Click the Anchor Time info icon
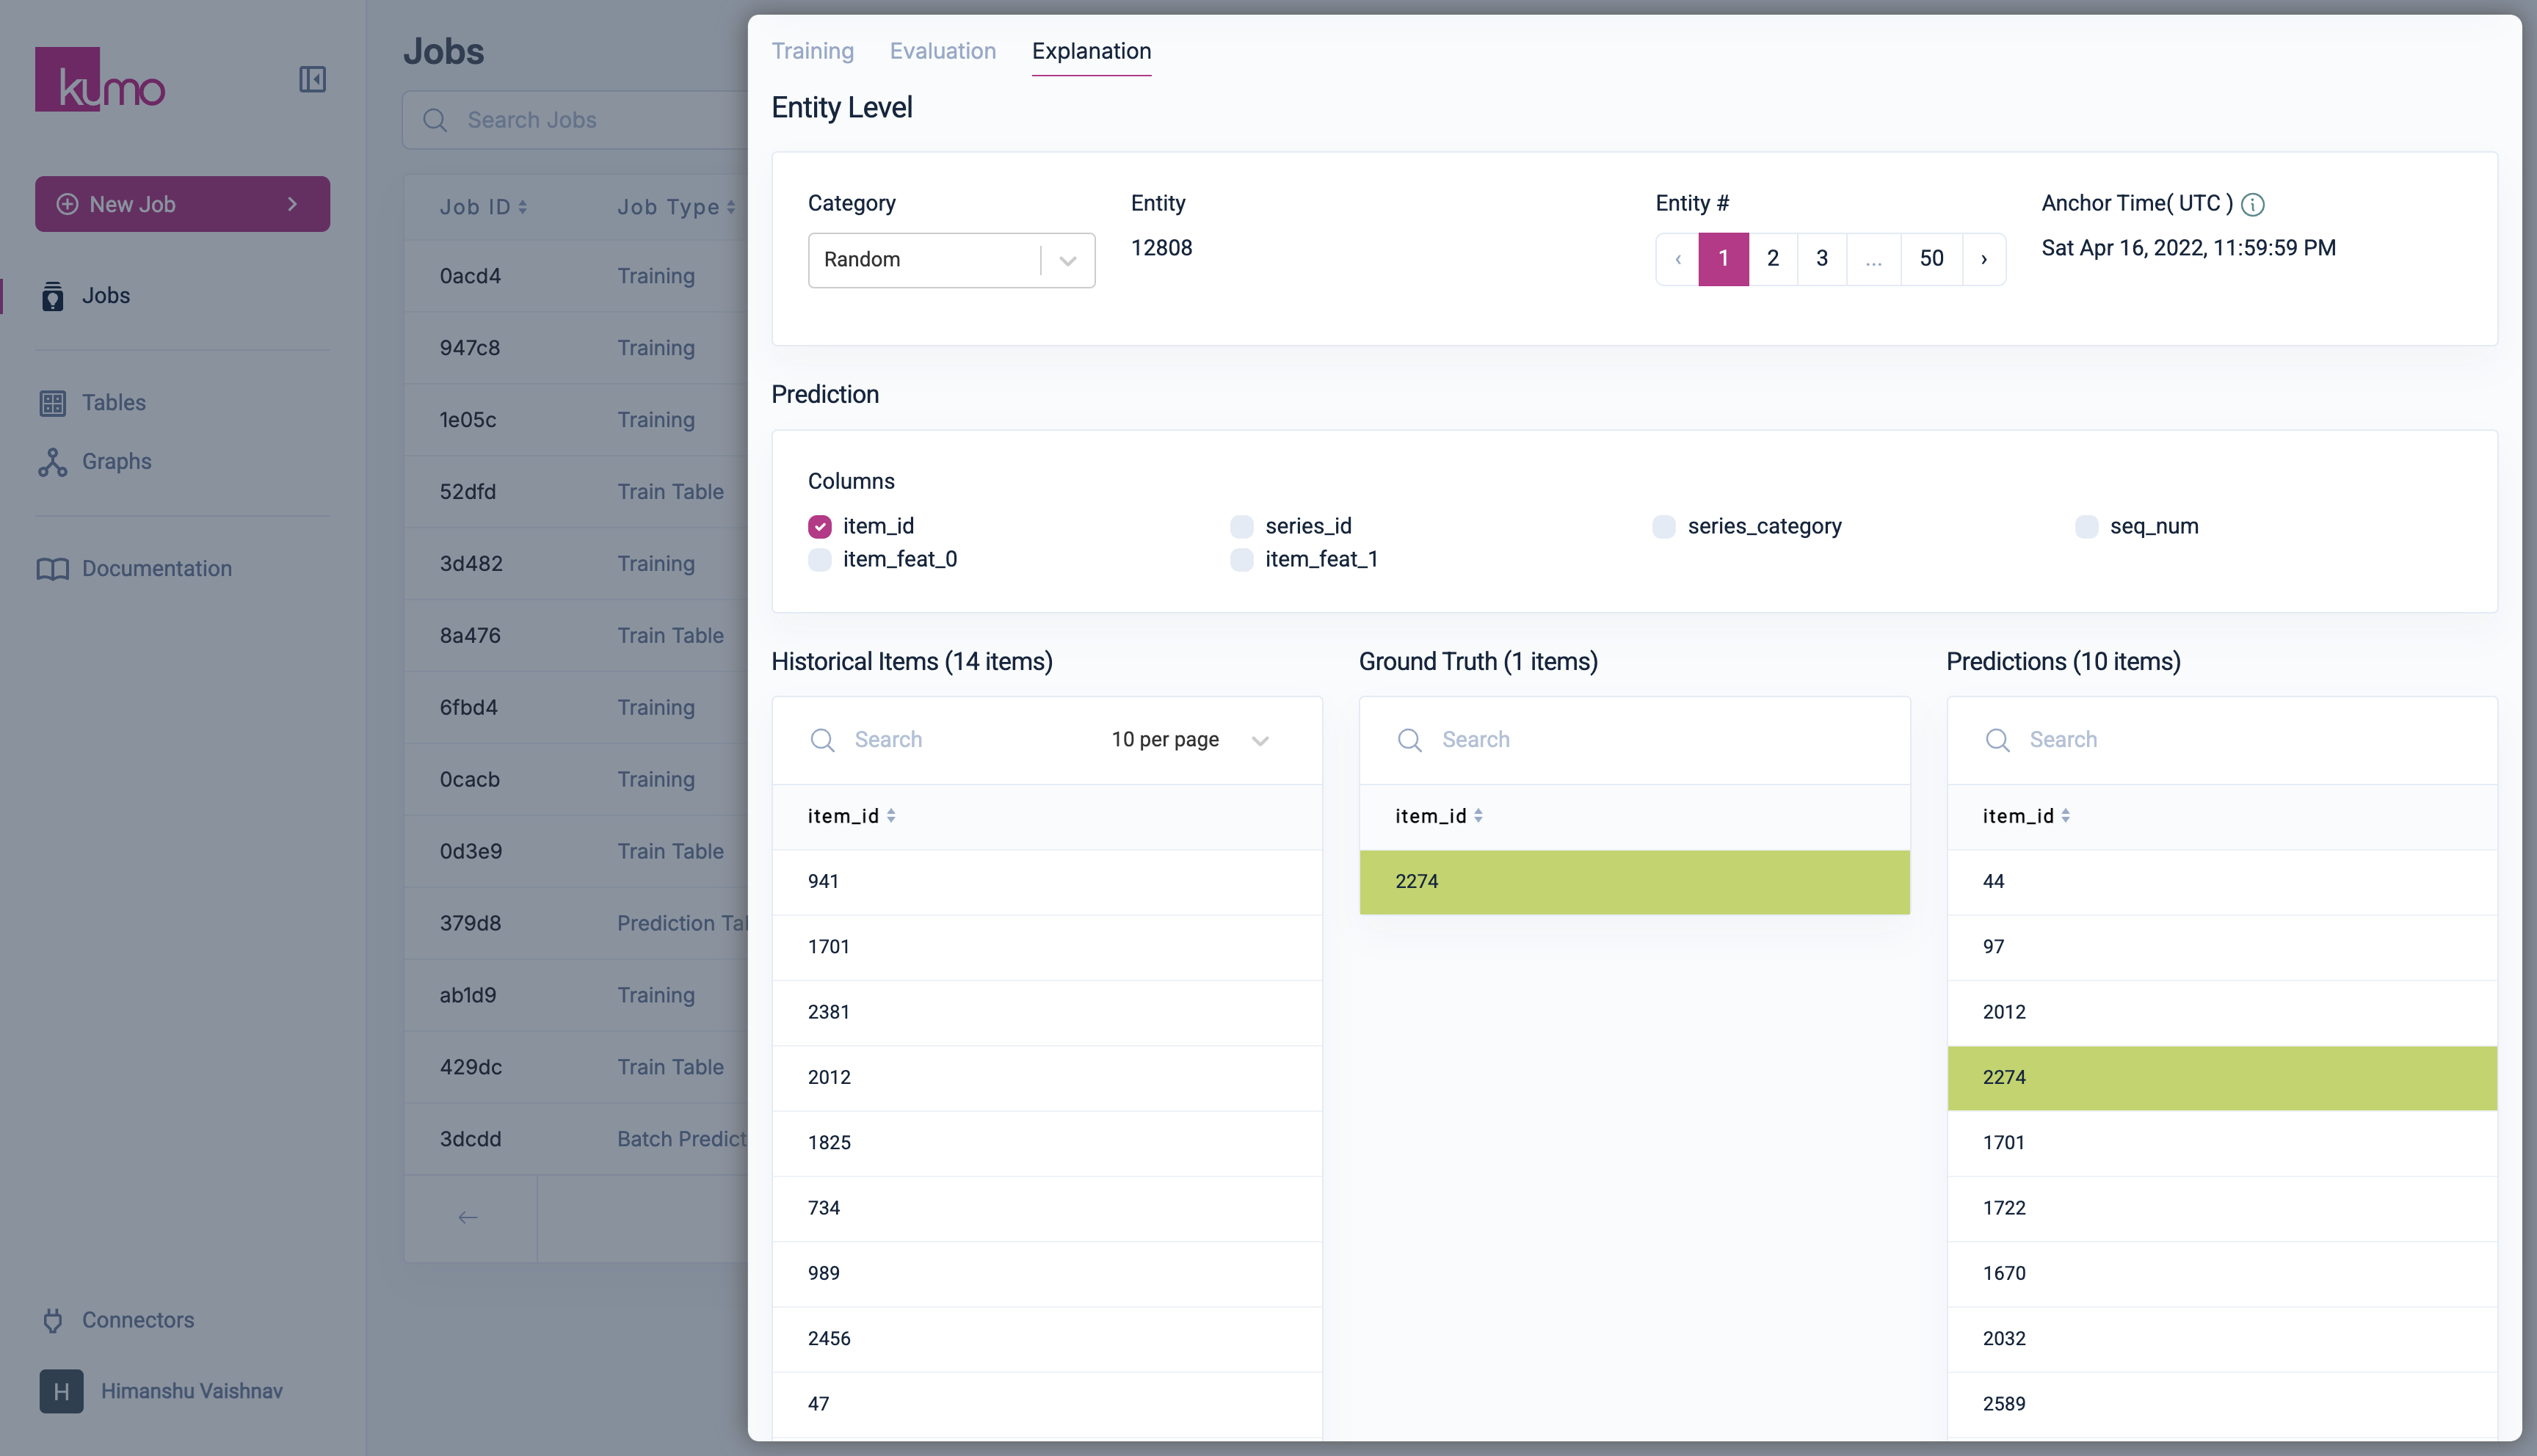 click(x=2252, y=204)
